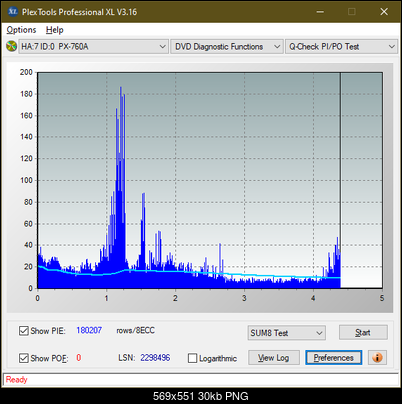Click the vertical end-of-scan line in graph
The height and width of the screenshot is (404, 402).
(340, 180)
